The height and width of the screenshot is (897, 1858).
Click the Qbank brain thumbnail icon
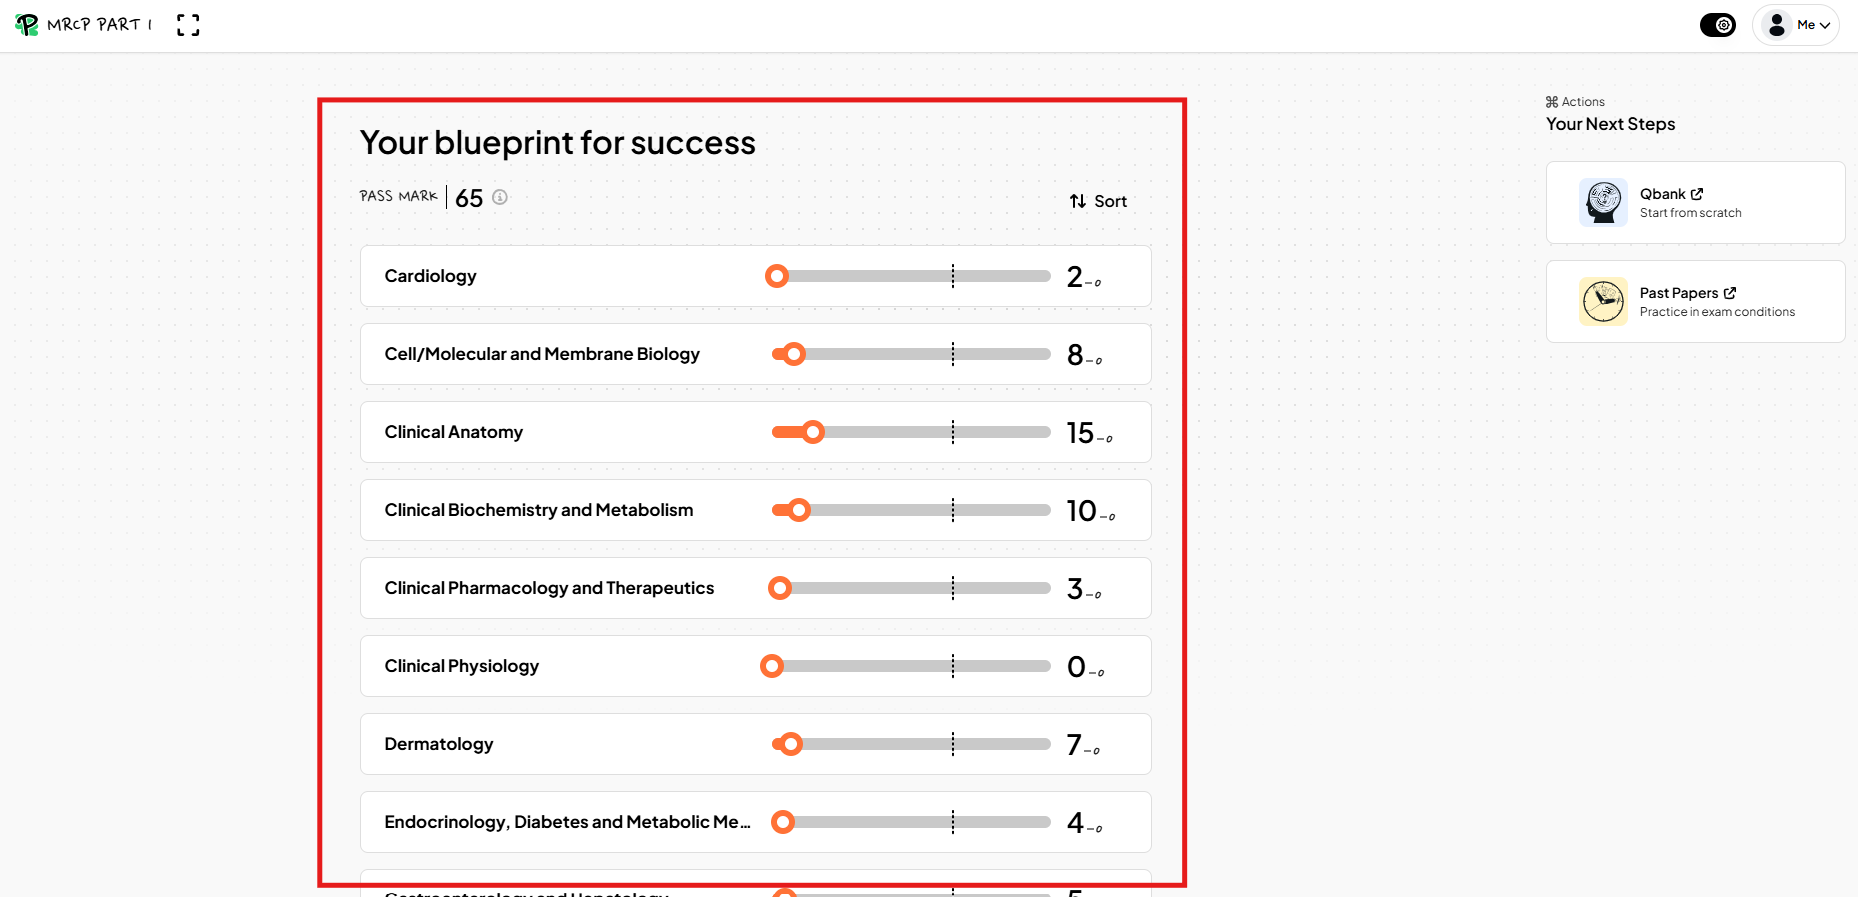(x=1603, y=202)
